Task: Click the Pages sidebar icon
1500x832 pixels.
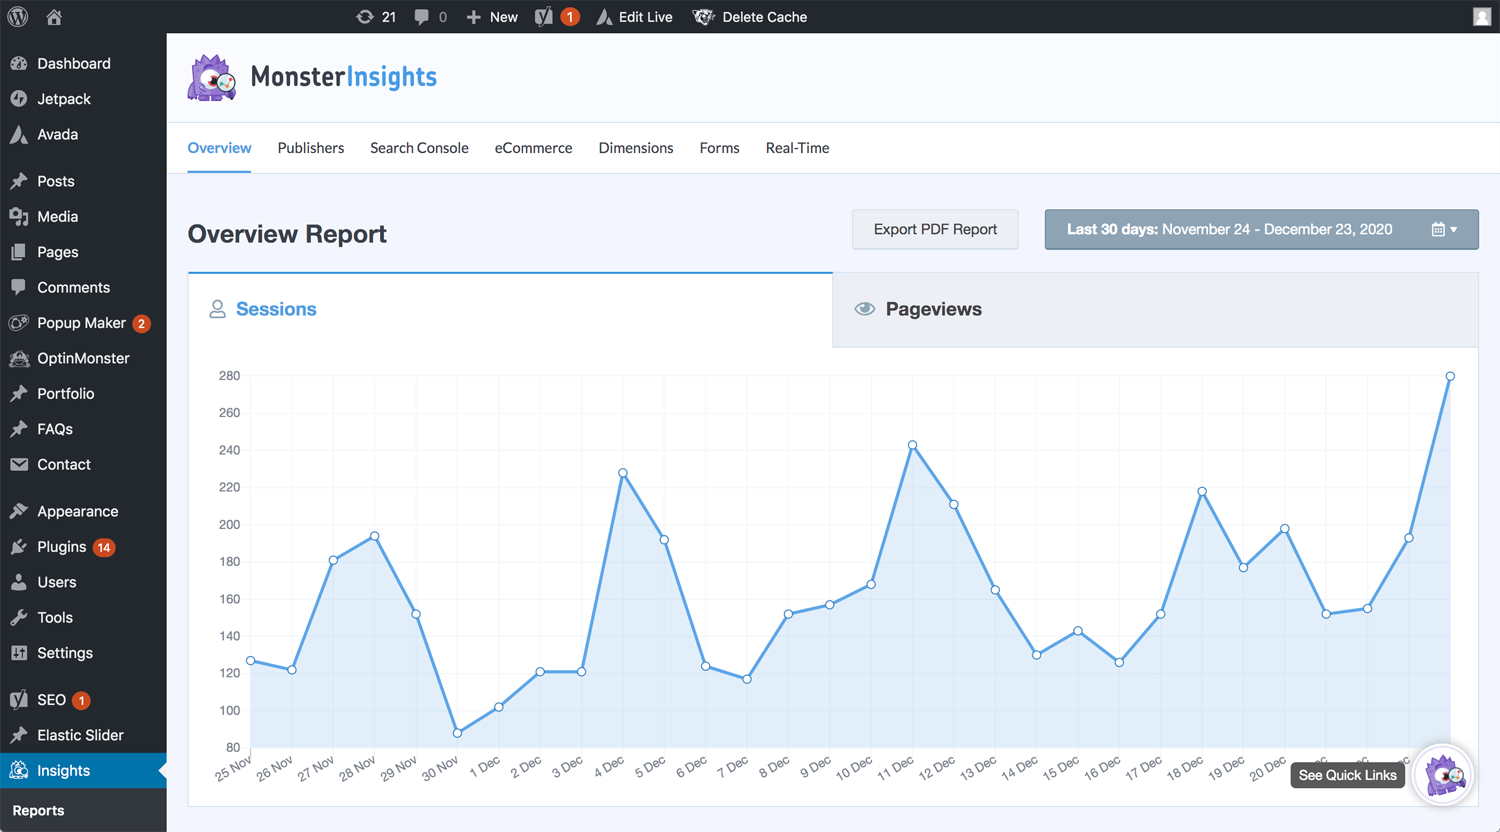Action: coord(19,252)
